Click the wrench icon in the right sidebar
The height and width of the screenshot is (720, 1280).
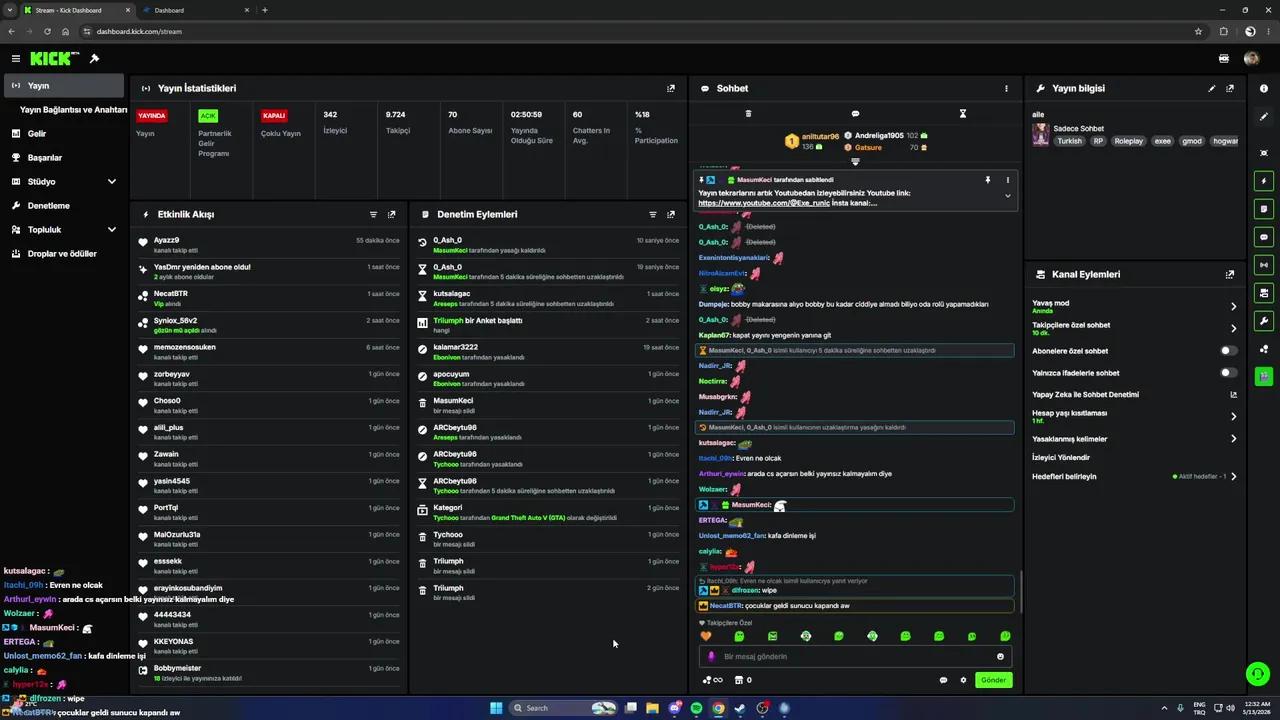1264,321
